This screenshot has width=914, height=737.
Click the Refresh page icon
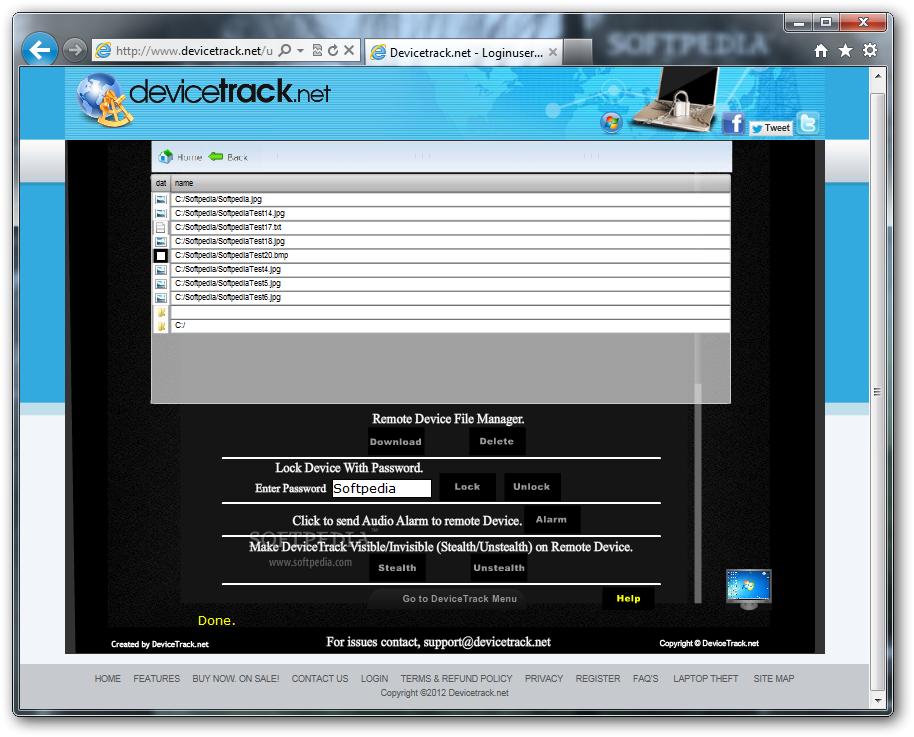[333, 50]
